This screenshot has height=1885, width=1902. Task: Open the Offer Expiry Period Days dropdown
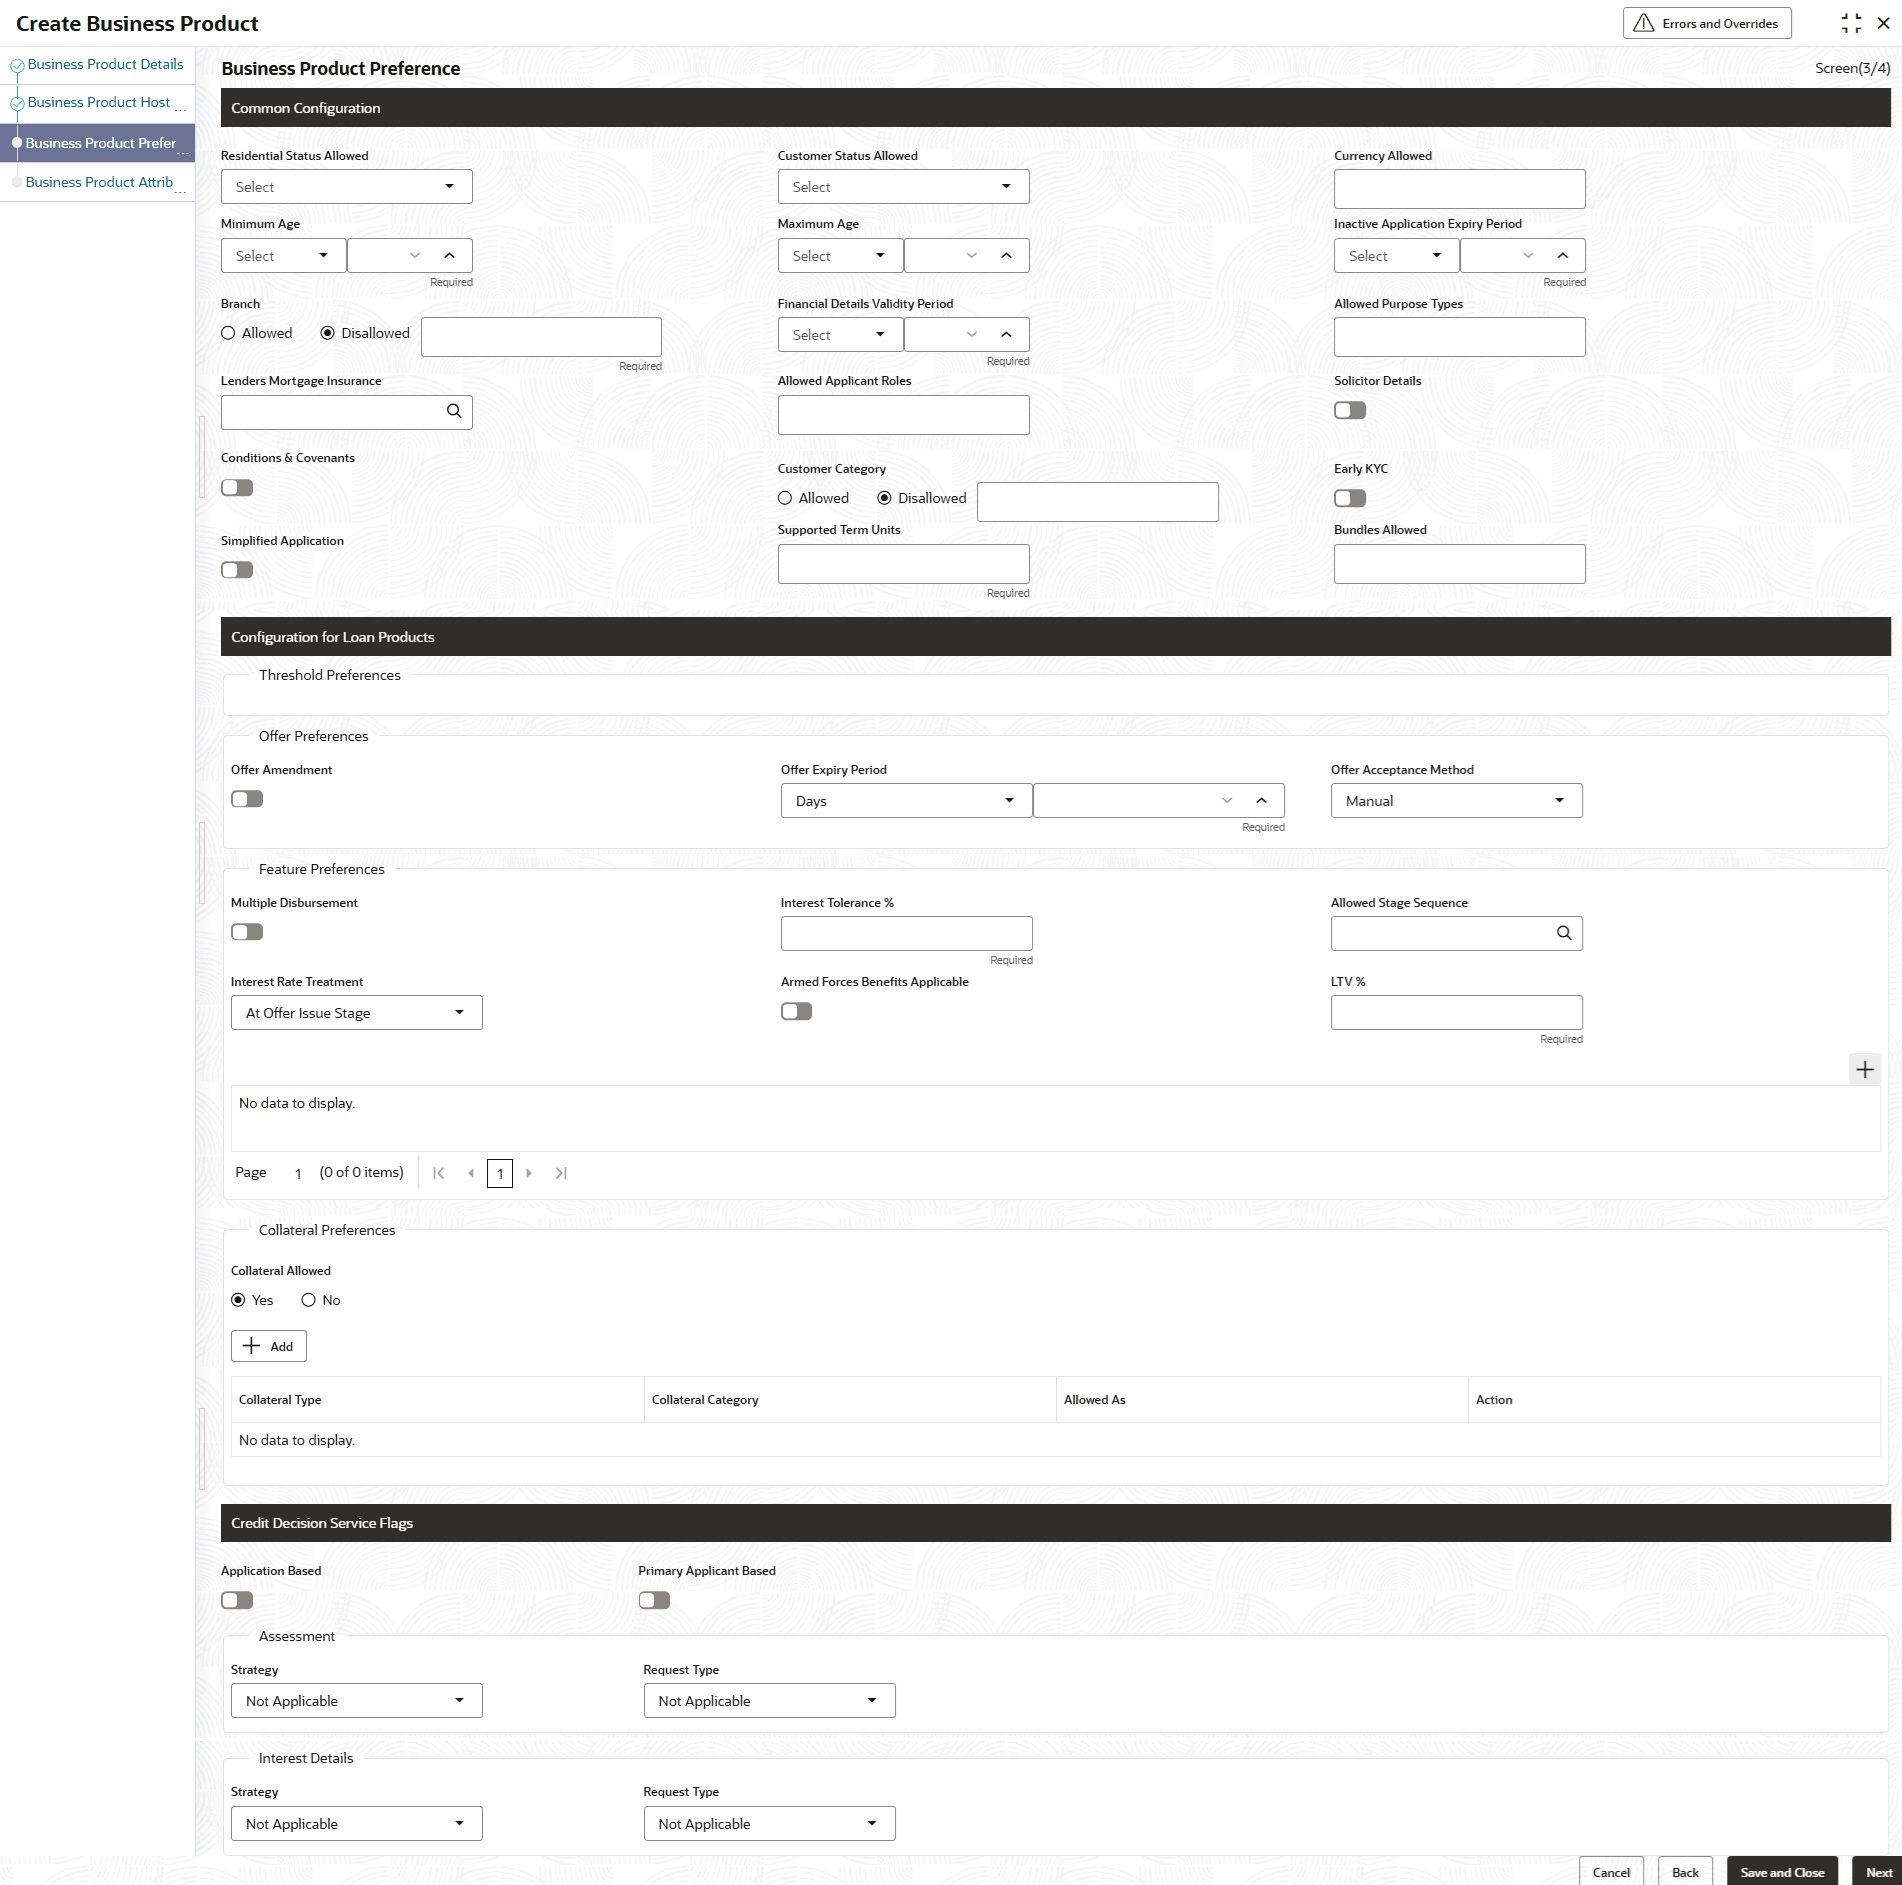906,801
